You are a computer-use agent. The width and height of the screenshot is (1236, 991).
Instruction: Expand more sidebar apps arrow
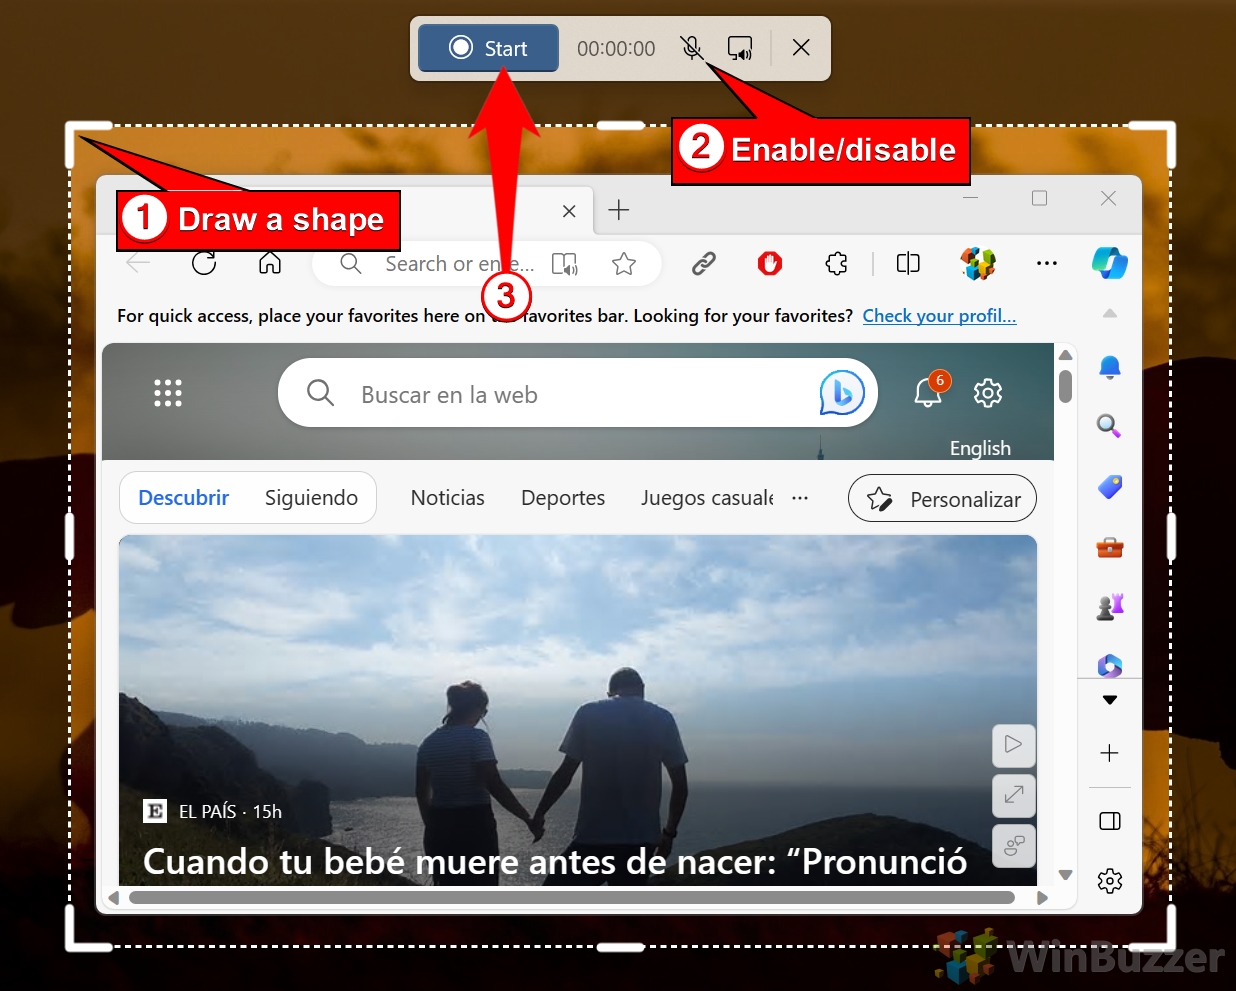tap(1110, 700)
